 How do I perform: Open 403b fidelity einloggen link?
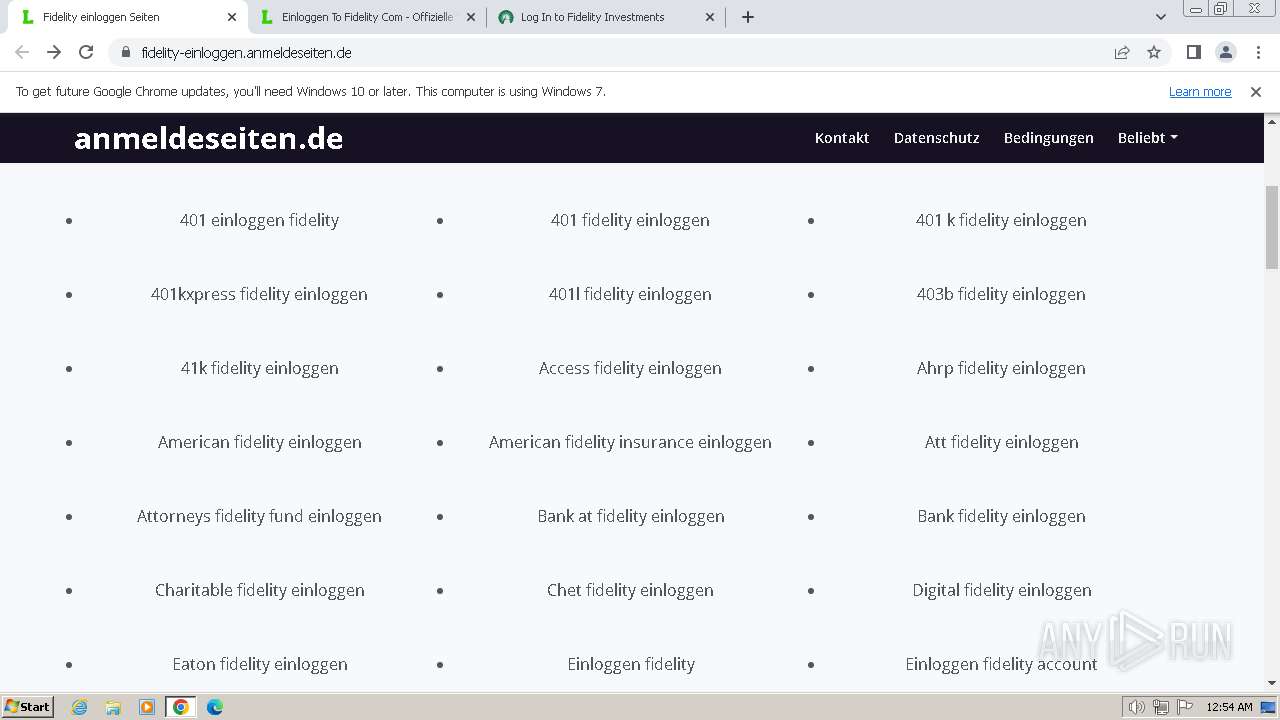1001,294
